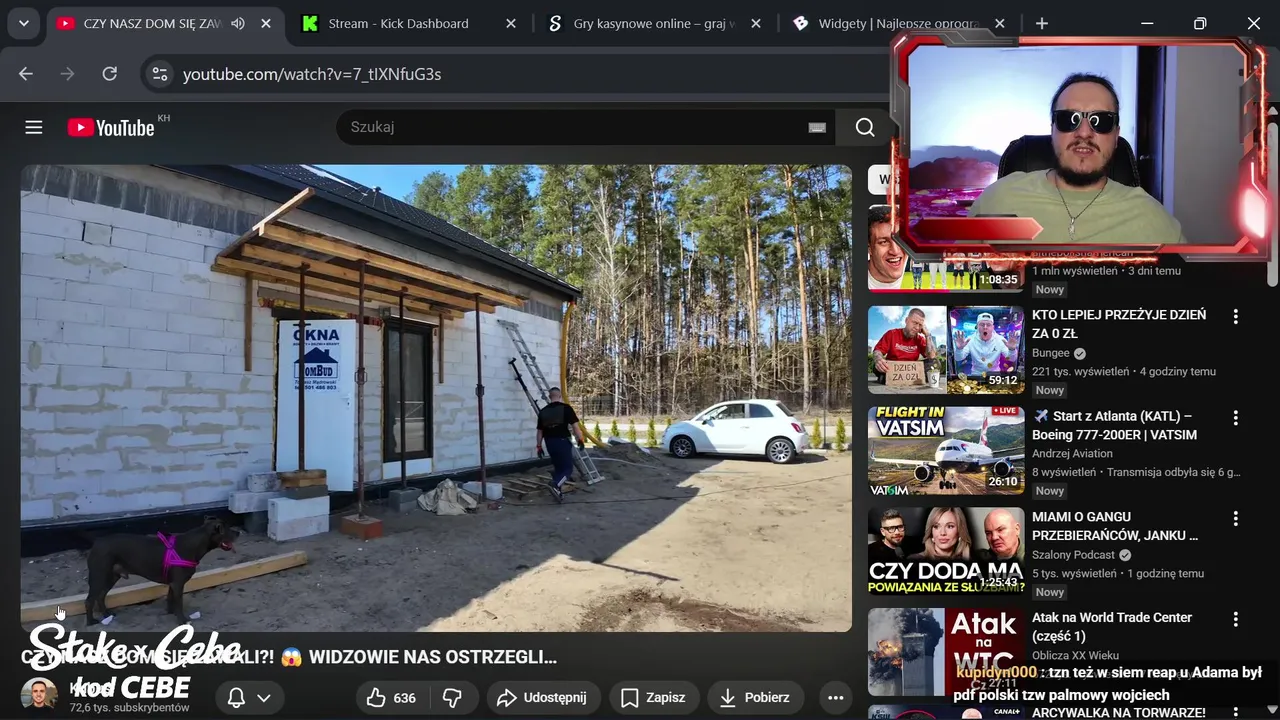The width and height of the screenshot is (1280, 720).
Task: Open more actions ellipsis below video
Action: tap(836, 698)
